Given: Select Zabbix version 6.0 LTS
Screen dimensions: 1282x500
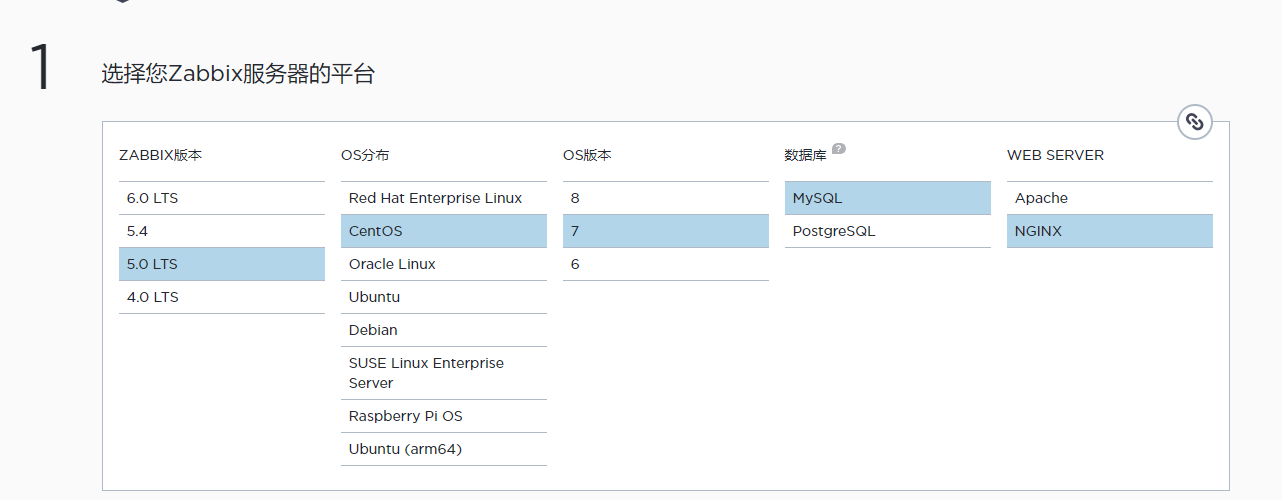Looking at the screenshot, I should 222,198.
